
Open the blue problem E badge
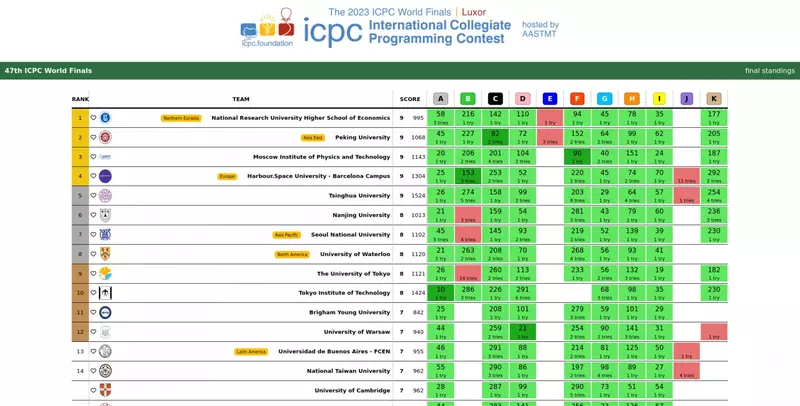(550, 99)
